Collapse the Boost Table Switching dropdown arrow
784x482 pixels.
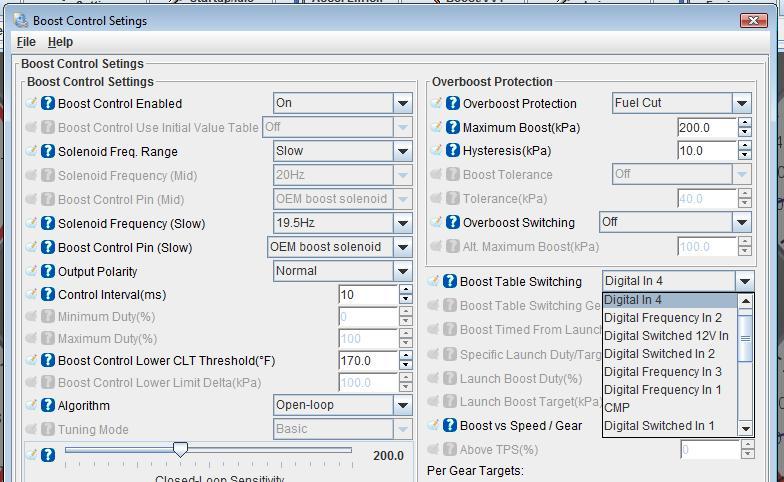coord(744,282)
